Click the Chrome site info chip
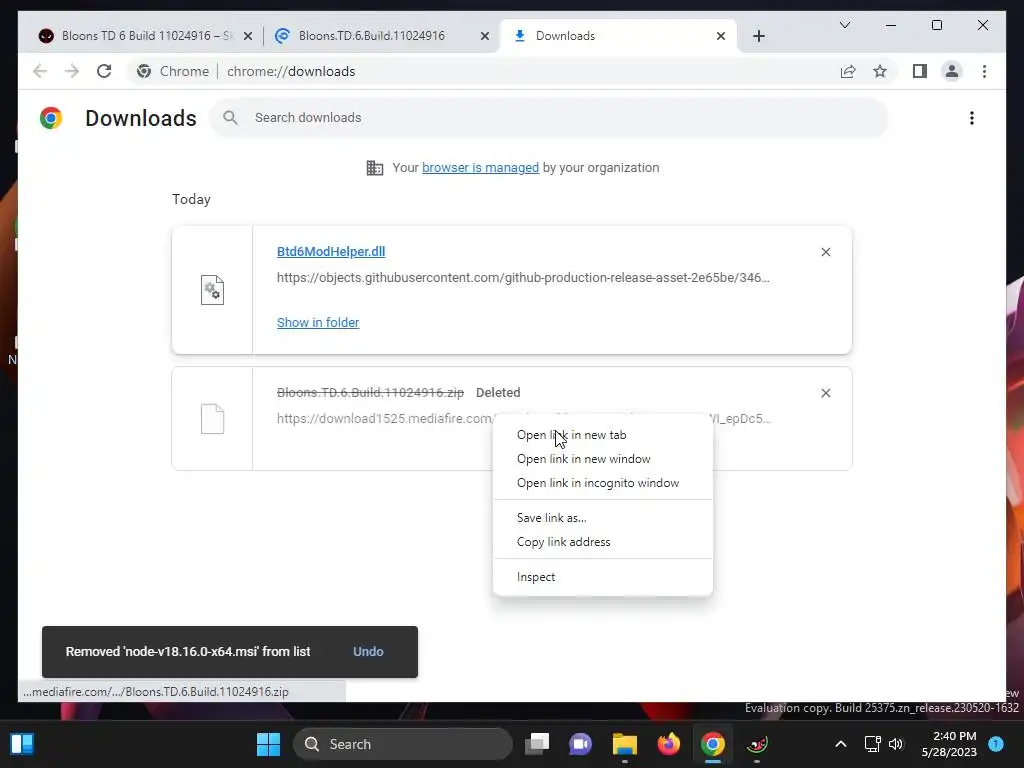 pos(173,71)
